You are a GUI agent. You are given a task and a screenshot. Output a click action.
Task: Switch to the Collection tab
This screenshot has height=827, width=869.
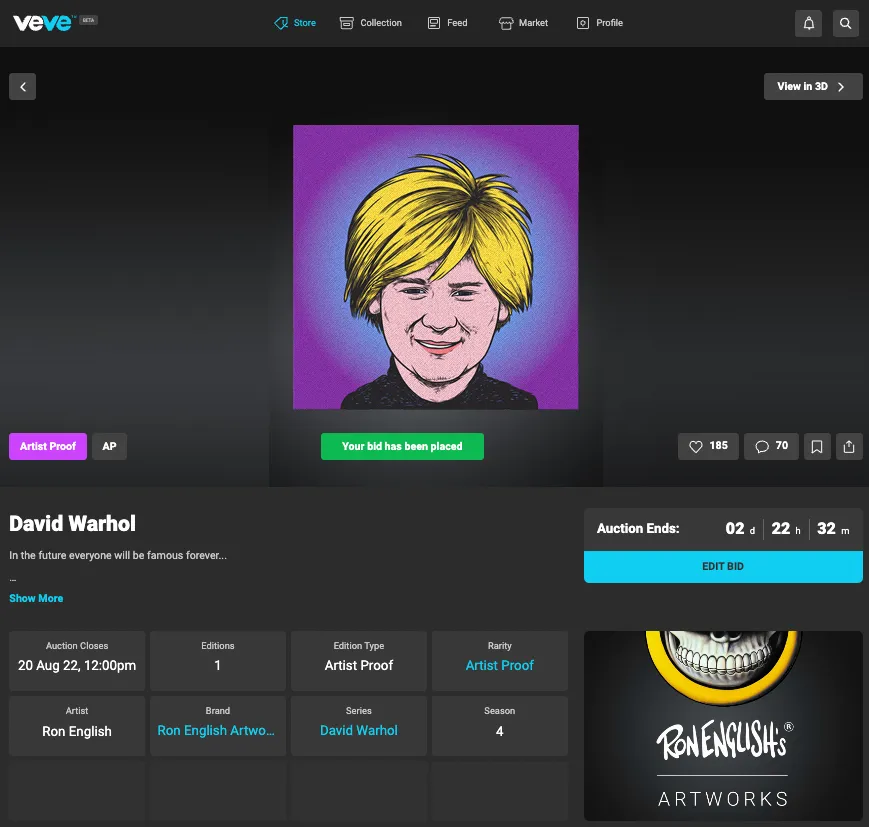(370, 23)
